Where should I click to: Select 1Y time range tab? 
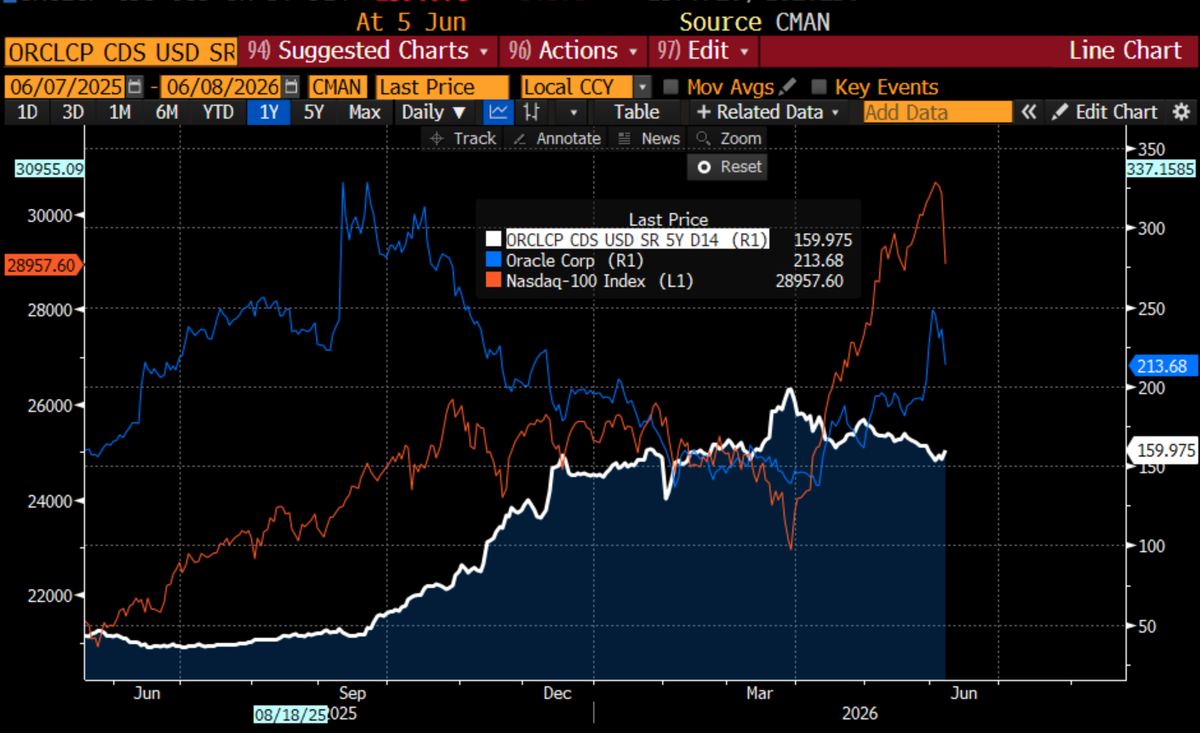pos(268,112)
